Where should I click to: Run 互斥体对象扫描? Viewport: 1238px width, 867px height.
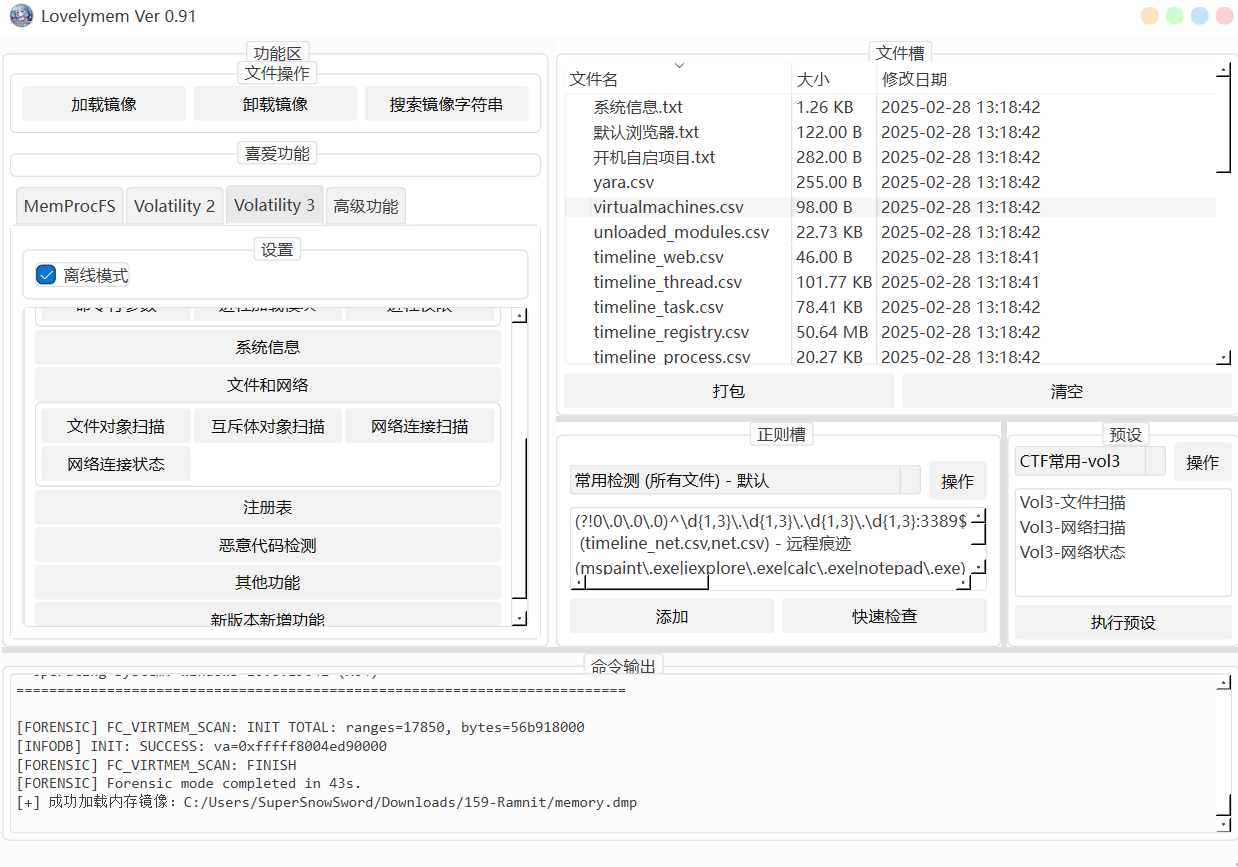click(267, 426)
